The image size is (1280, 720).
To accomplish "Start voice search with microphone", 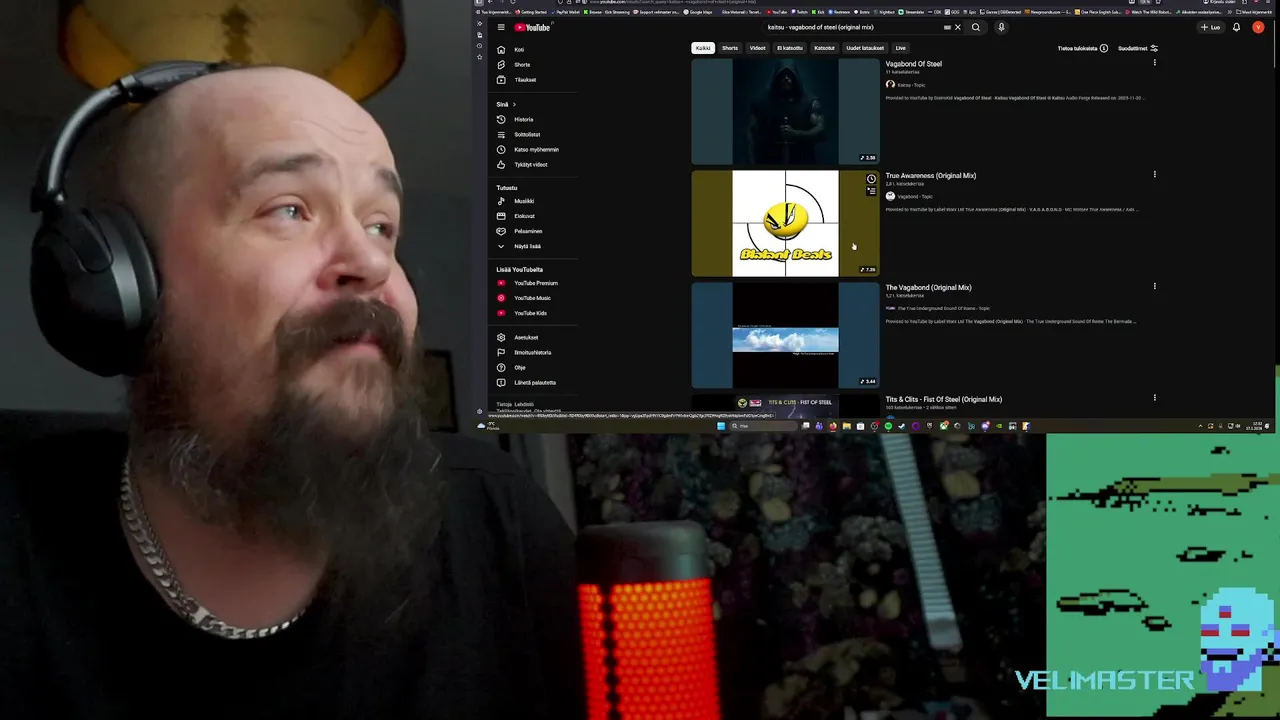I will [1001, 27].
